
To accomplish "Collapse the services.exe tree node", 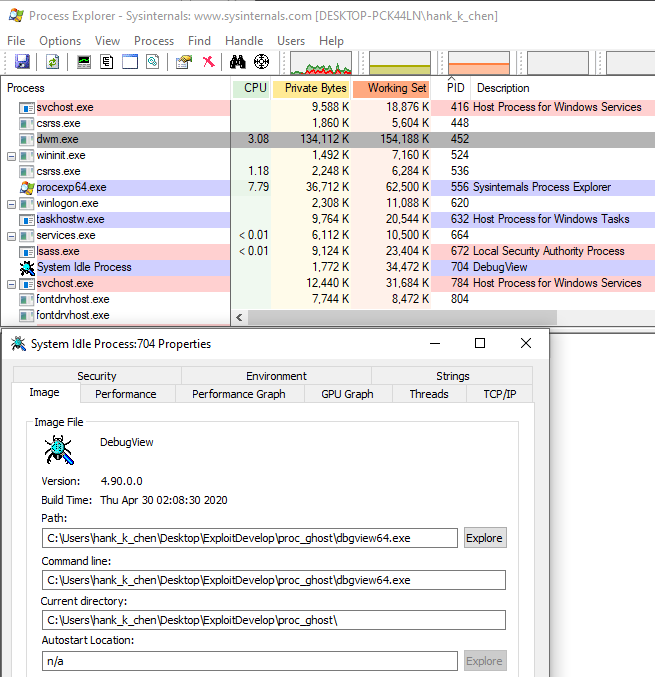I will (x=12, y=236).
